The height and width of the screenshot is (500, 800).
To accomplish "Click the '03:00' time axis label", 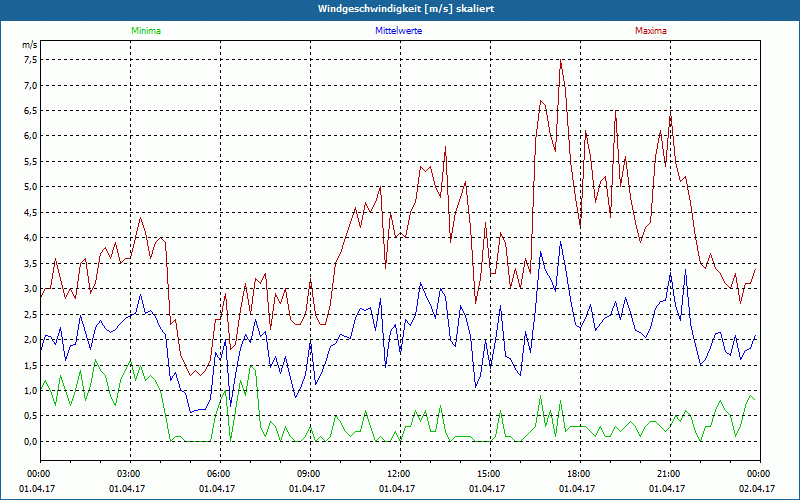I will (x=130, y=474).
